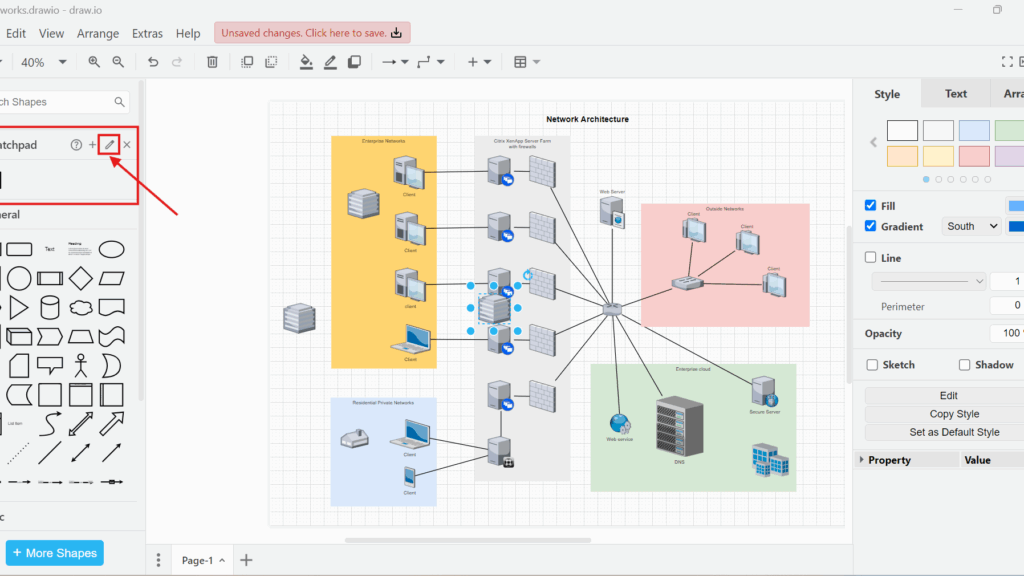The image size is (1024, 576).
Task: Click the to front toolbar icon
Action: [x=247, y=62]
